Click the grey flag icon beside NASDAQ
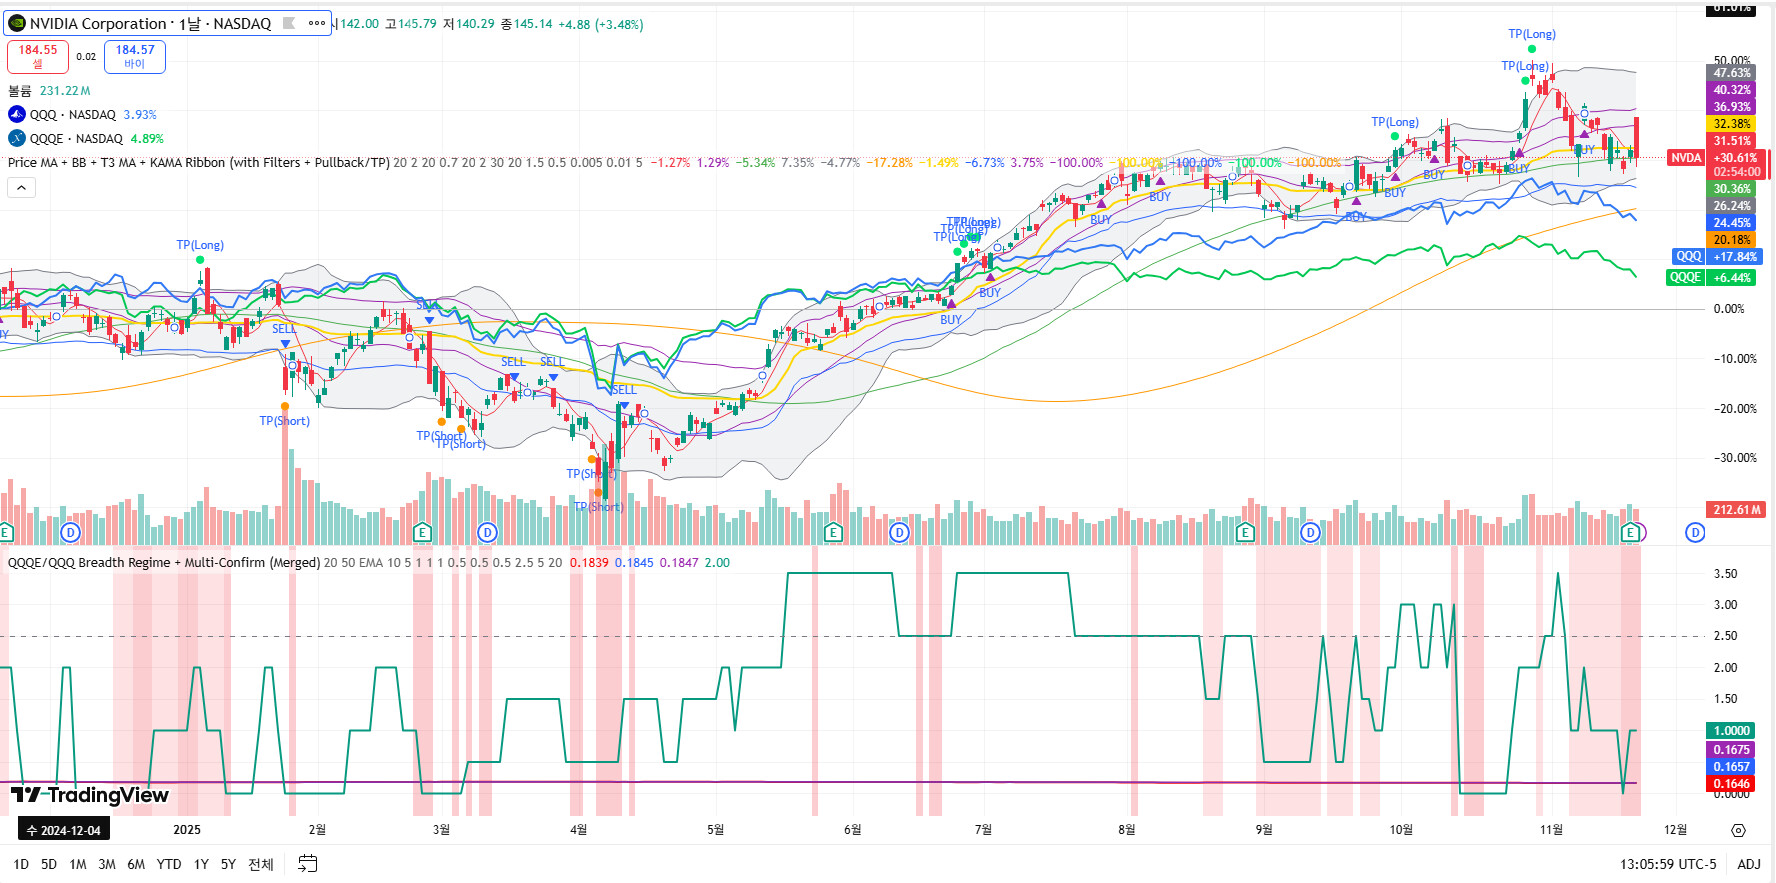The height and width of the screenshot is (883, 1776). pos(289,23)
